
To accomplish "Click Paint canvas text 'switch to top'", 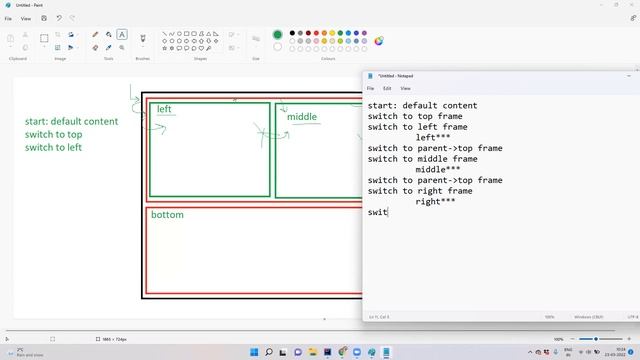I will coord(53,134).
